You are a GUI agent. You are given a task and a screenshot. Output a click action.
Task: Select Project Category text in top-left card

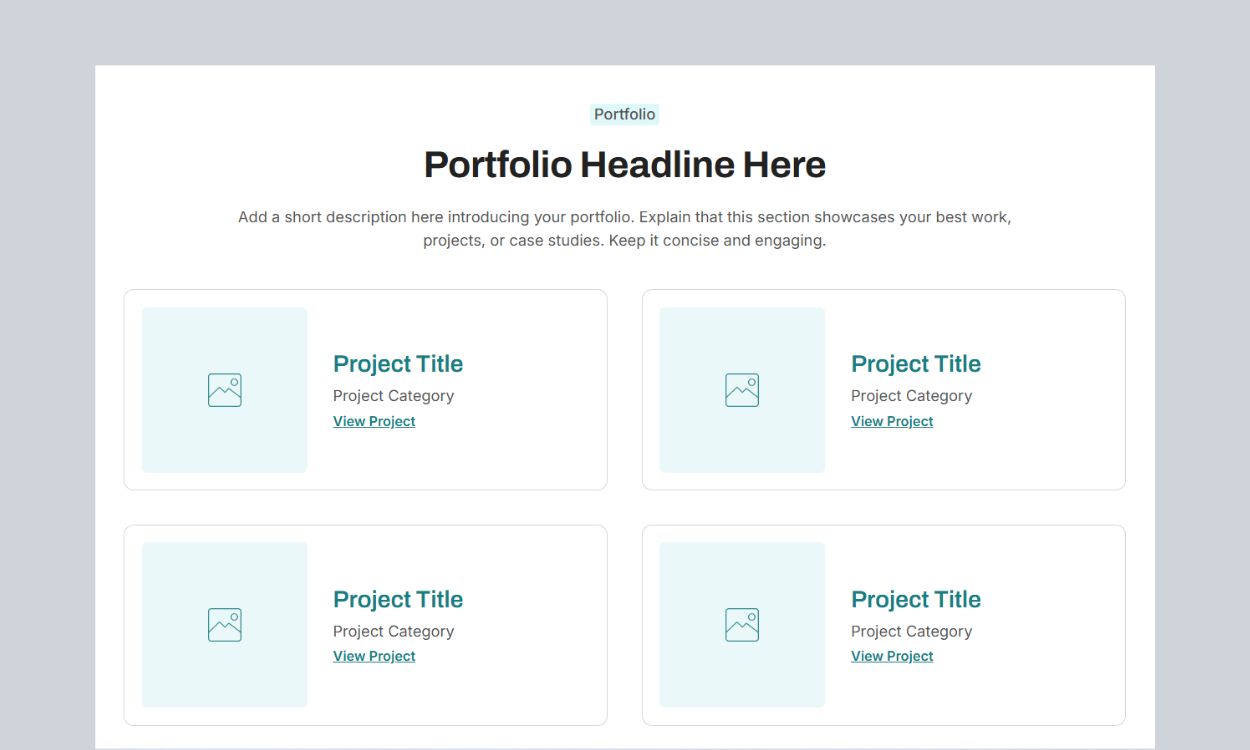(x=393, y=396)
